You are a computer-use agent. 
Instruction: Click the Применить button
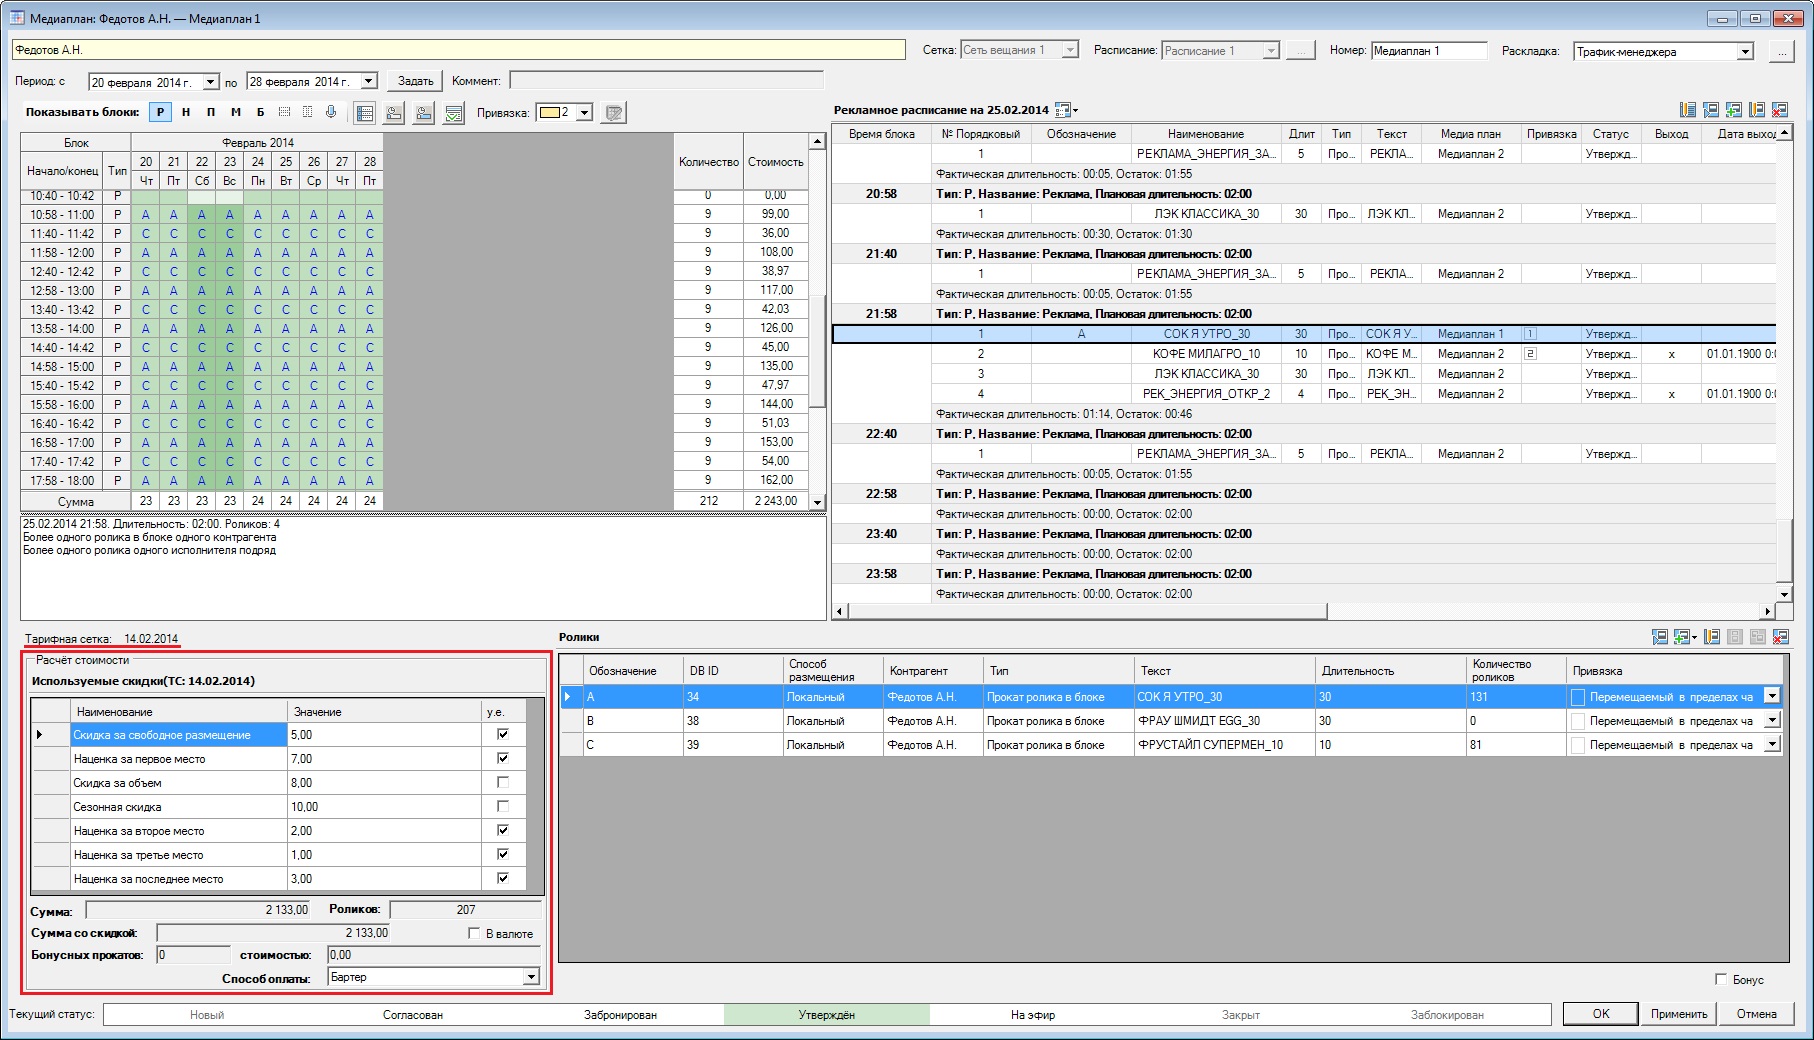tap(1679, 1013)
